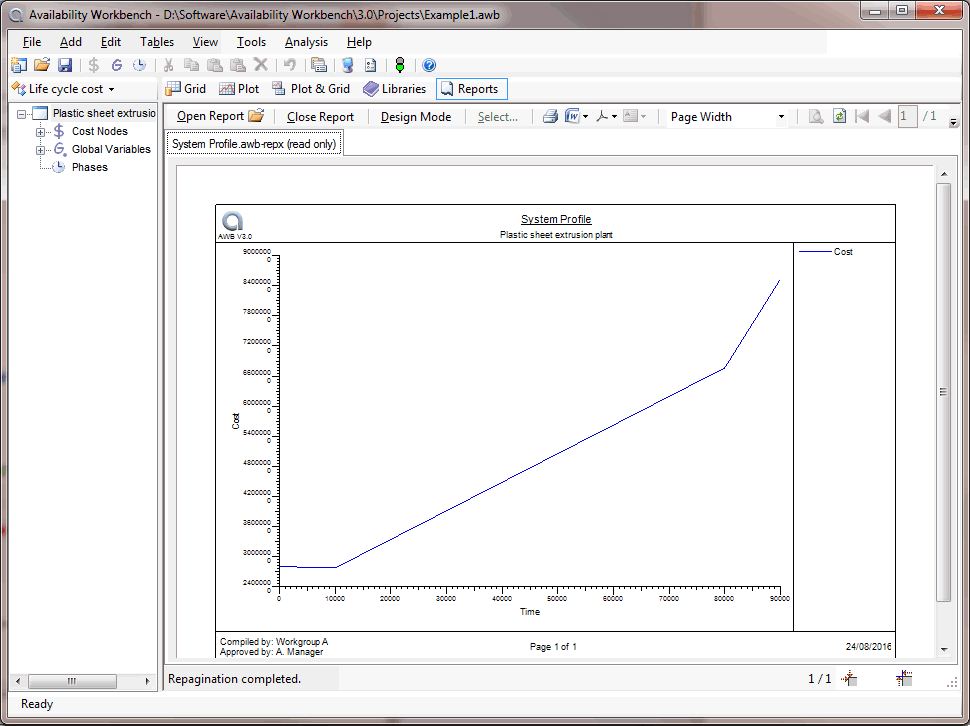Click the Close Report button
The width and height of the screenshot is (970, 726).
tap(320, 116)
